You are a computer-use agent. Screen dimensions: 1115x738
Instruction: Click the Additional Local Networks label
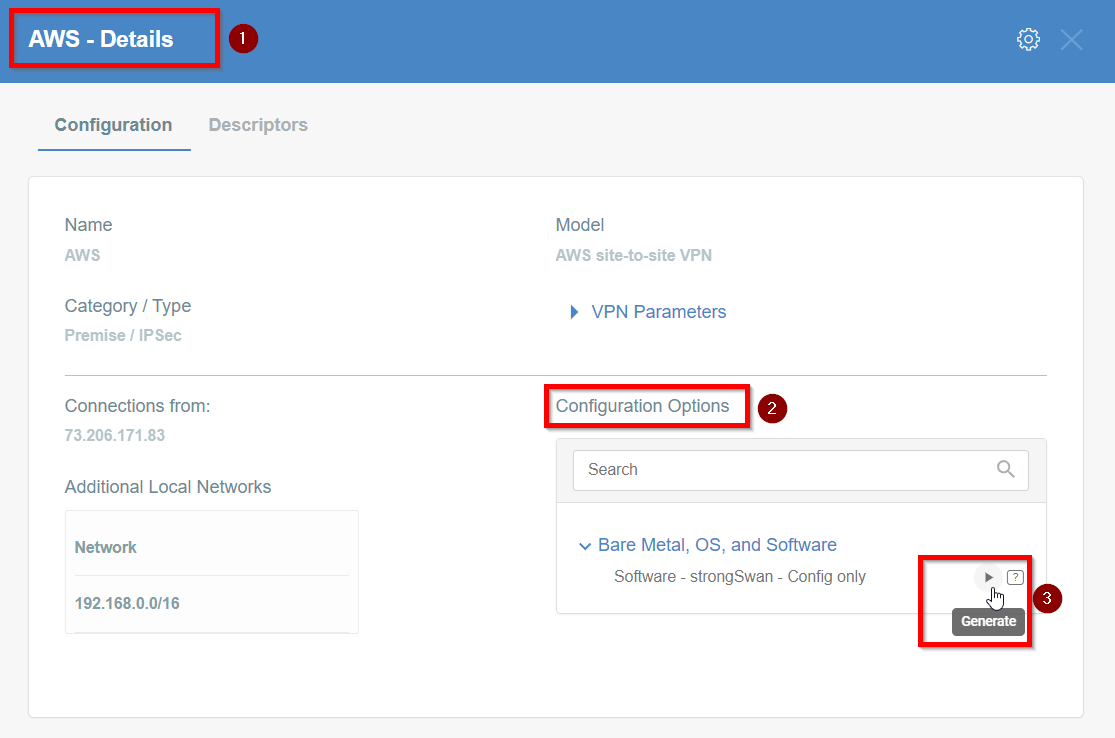[x=168, y=487]
